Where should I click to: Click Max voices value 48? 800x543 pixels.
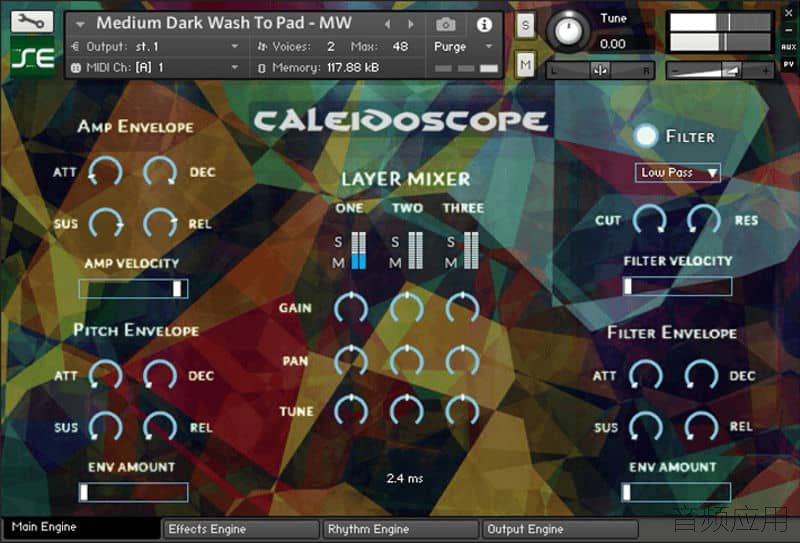[400, 46]
